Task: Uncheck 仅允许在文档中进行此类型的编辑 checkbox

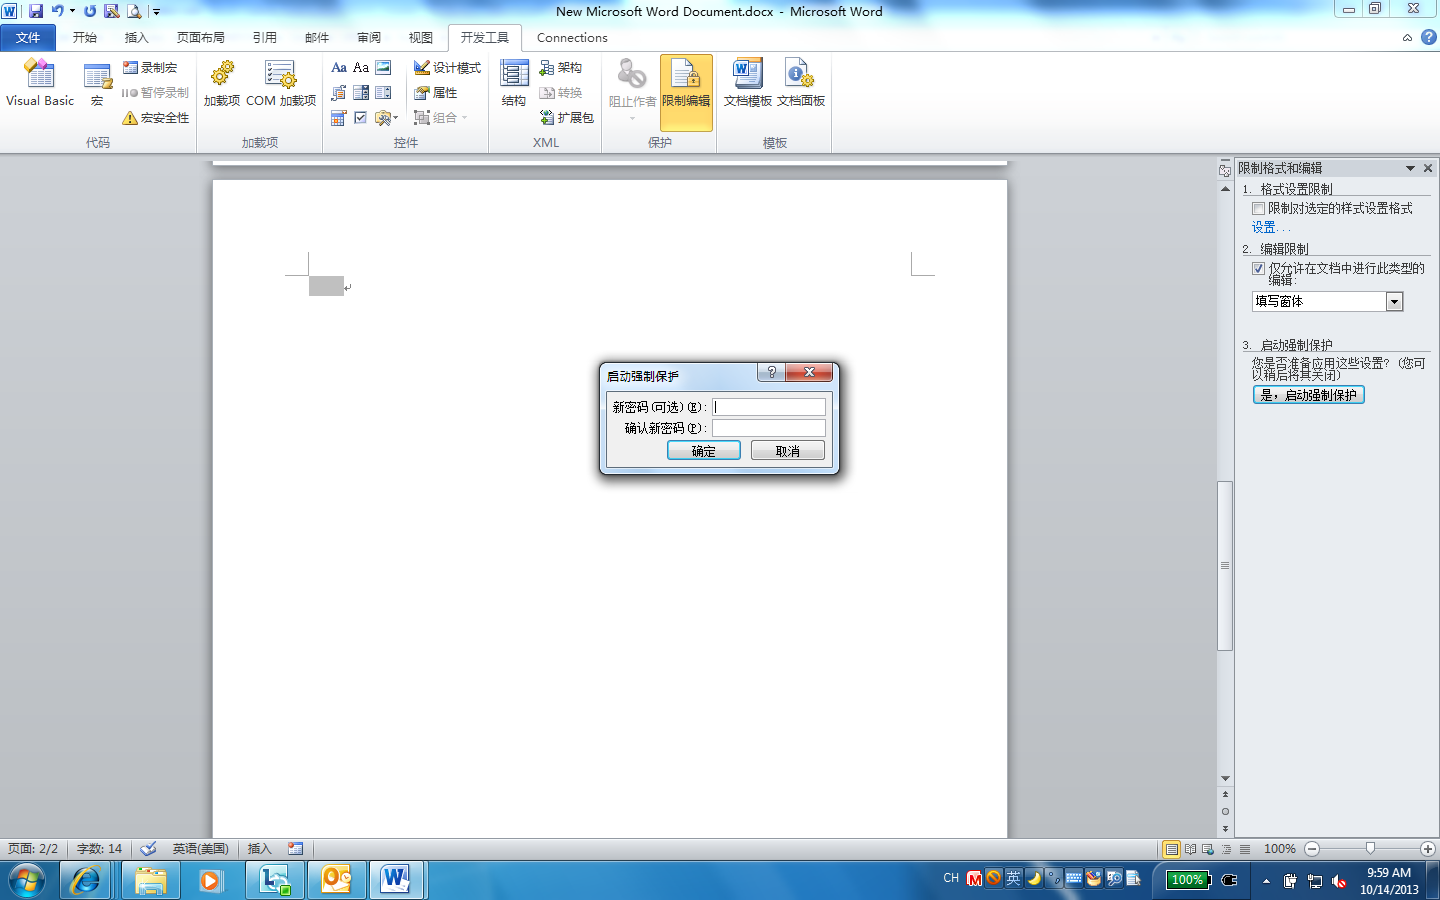Action: tap(1258, 269)
